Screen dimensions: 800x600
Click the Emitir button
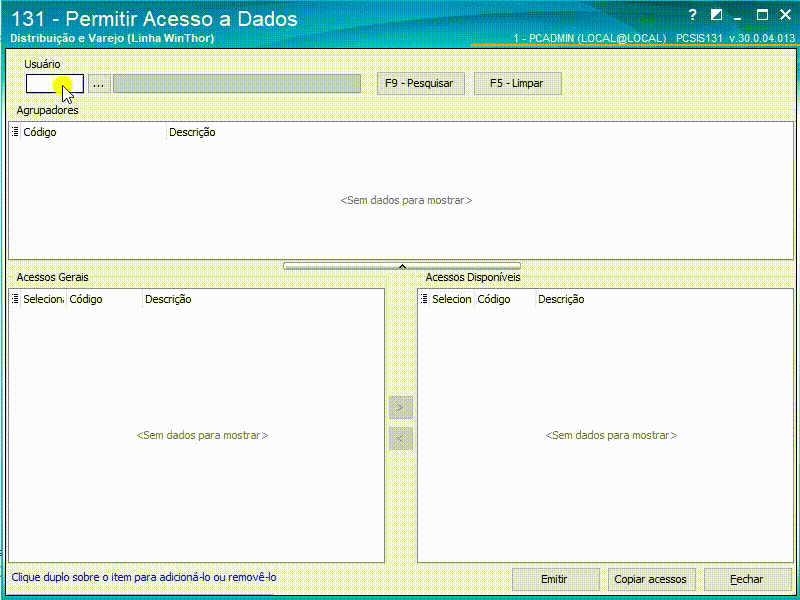[x=555, y=579]
